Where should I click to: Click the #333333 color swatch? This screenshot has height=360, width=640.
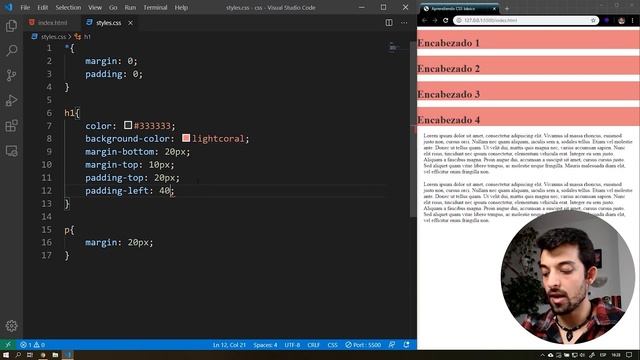coord(128,125)
